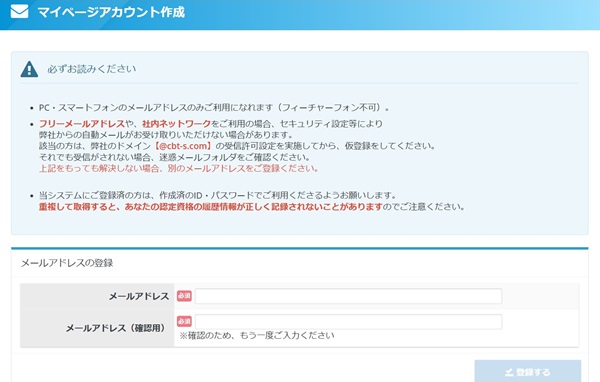Screen dimensions: 600x382
Task: Click the ※確認のため、もう一度ご入力ください note
Action: click(257, 336)
